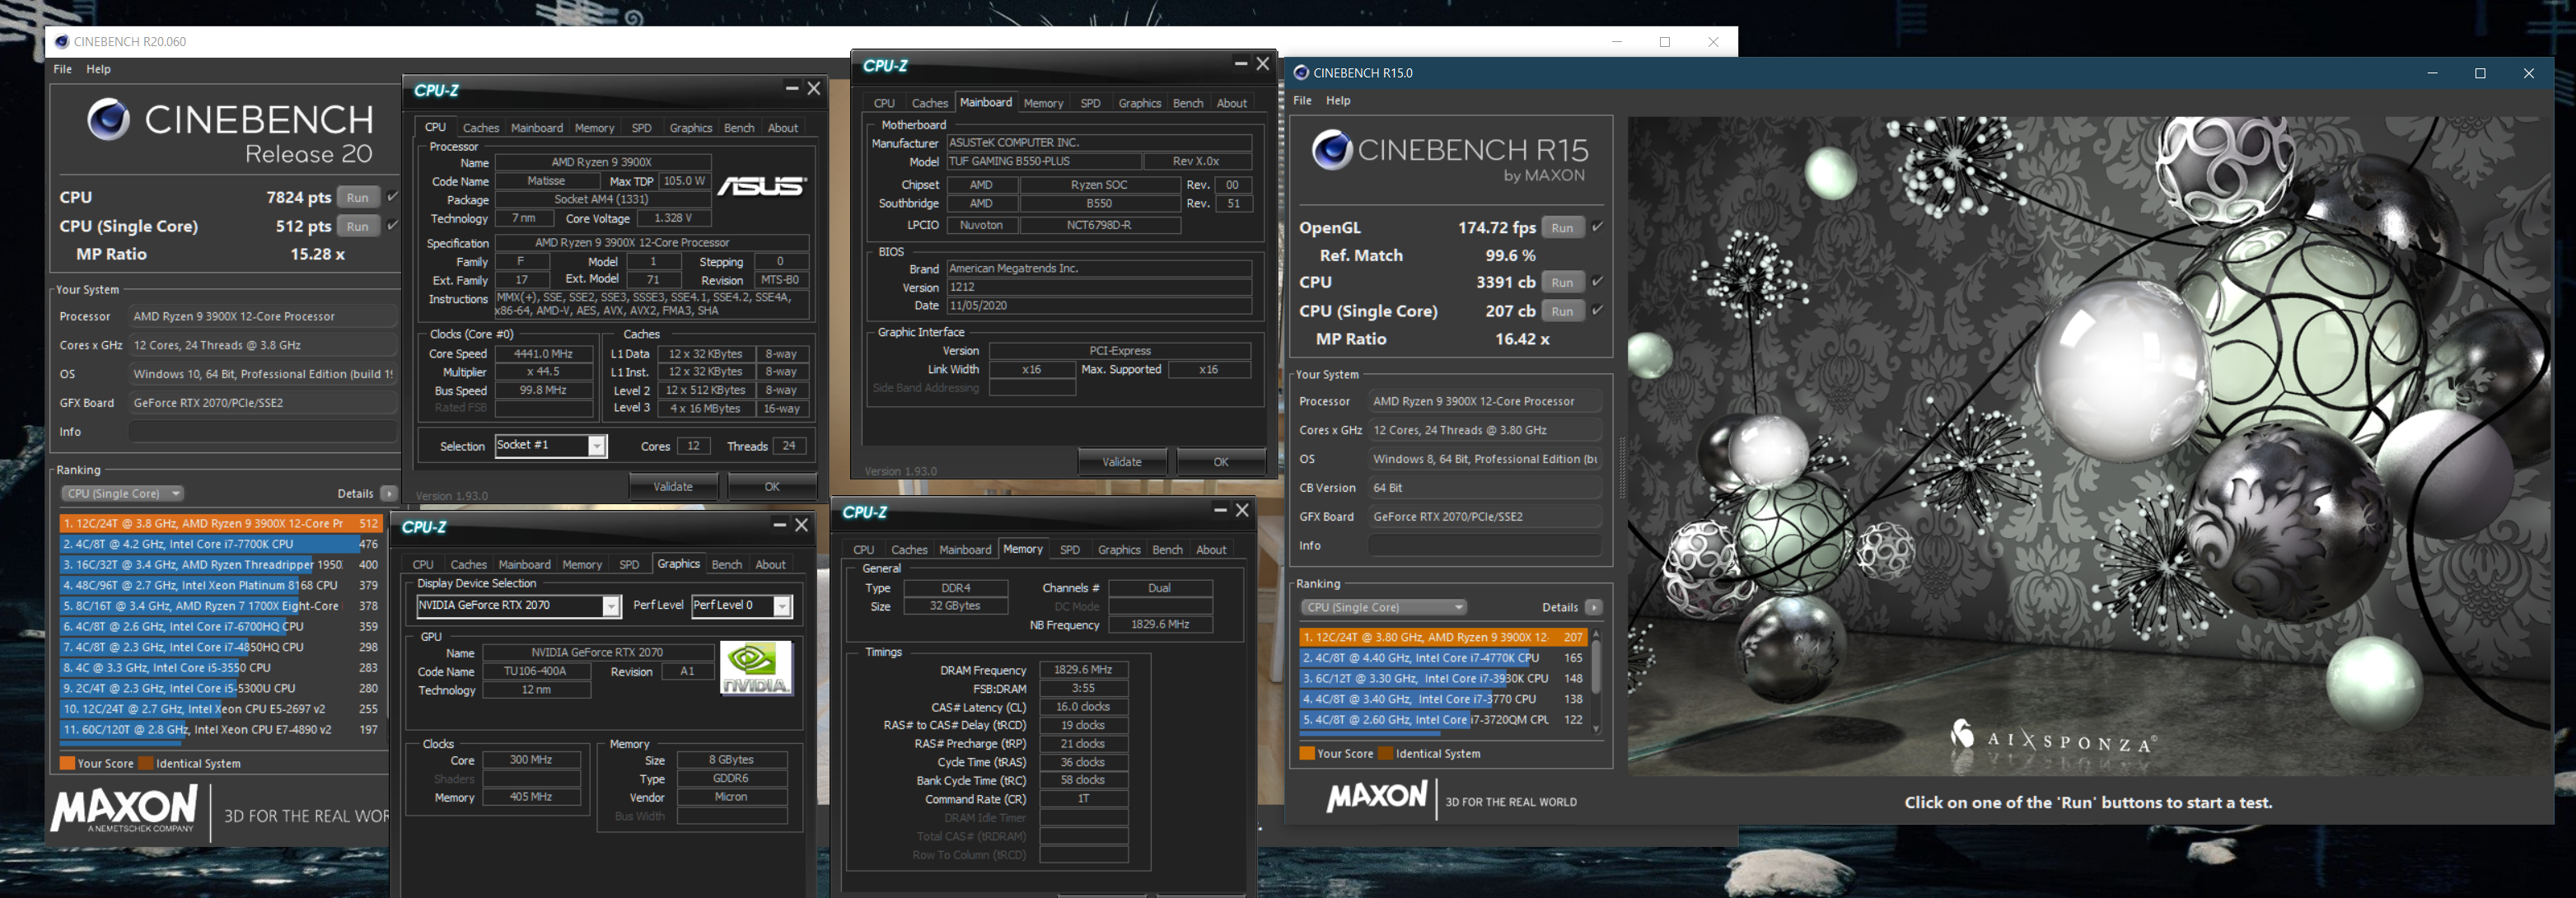Viewport: 2576px width, 898px height.
Task: Minimize the CPU-Z Memory window
Action: (x=1220, y=510)
